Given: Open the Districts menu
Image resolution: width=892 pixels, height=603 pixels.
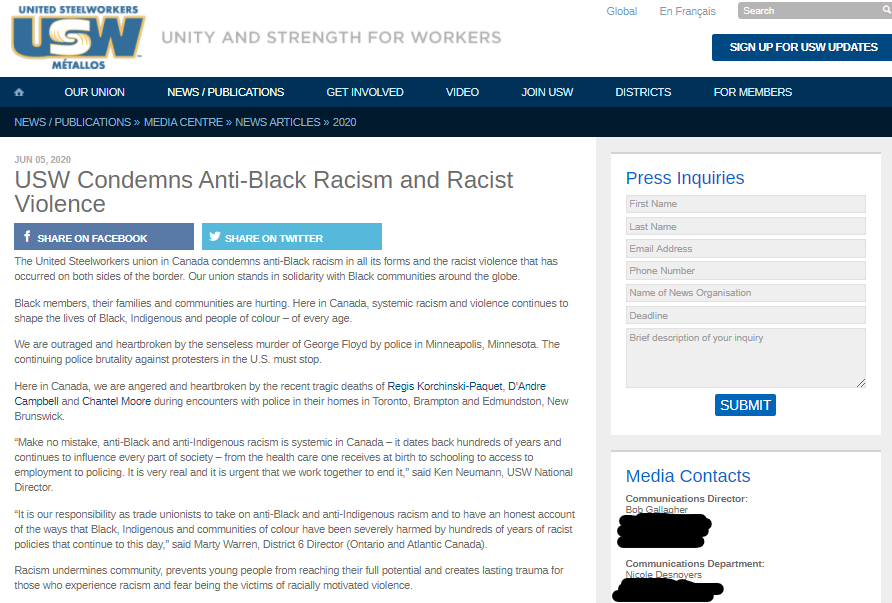Looking at the screenshot, I should tap(643, 92).
